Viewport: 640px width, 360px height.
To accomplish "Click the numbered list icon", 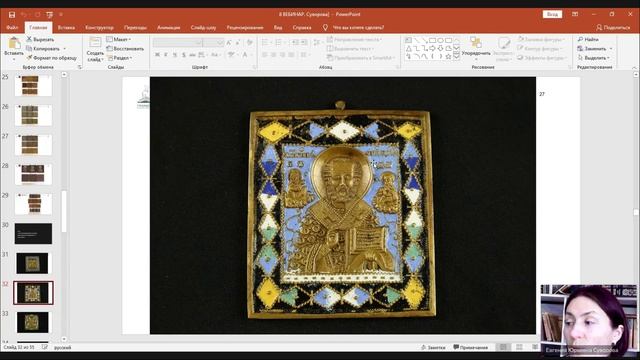I will coord(279,42).
